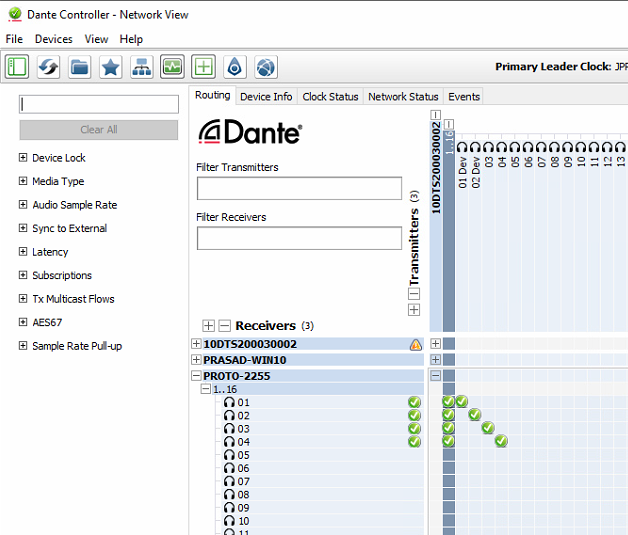
Task: Switch to the Clock Status tab
Action: coord(330,97)
